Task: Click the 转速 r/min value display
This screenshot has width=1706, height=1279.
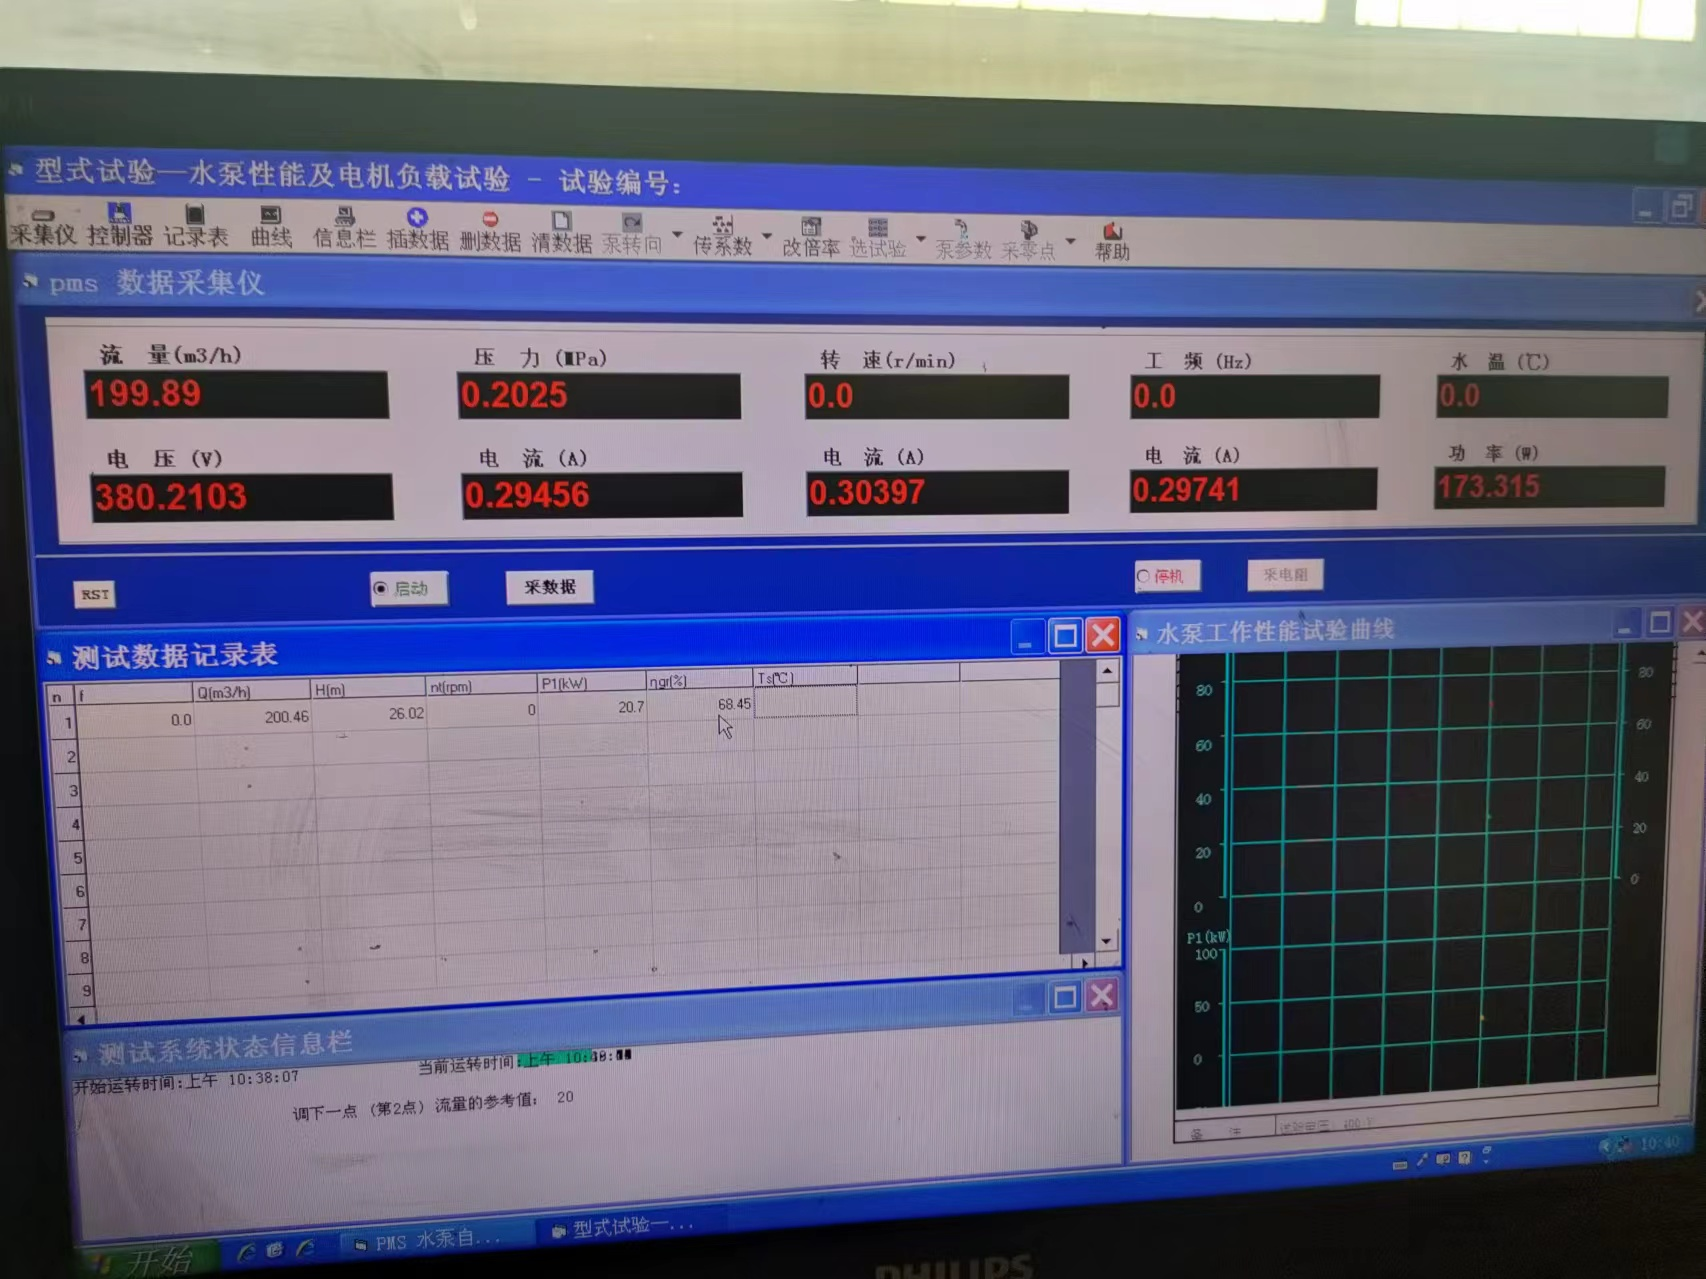Action: point(937,397)
